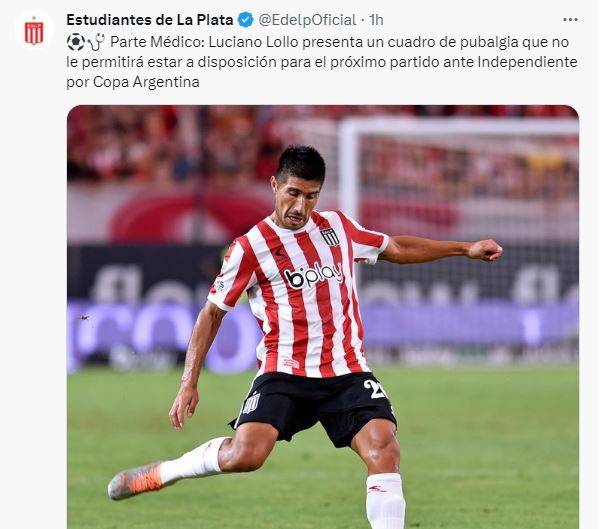Open the Estudiantes de La Plata profile avatar
This screenshot has width=602, height=529.
pyautogui.click(x=34, y=31)
